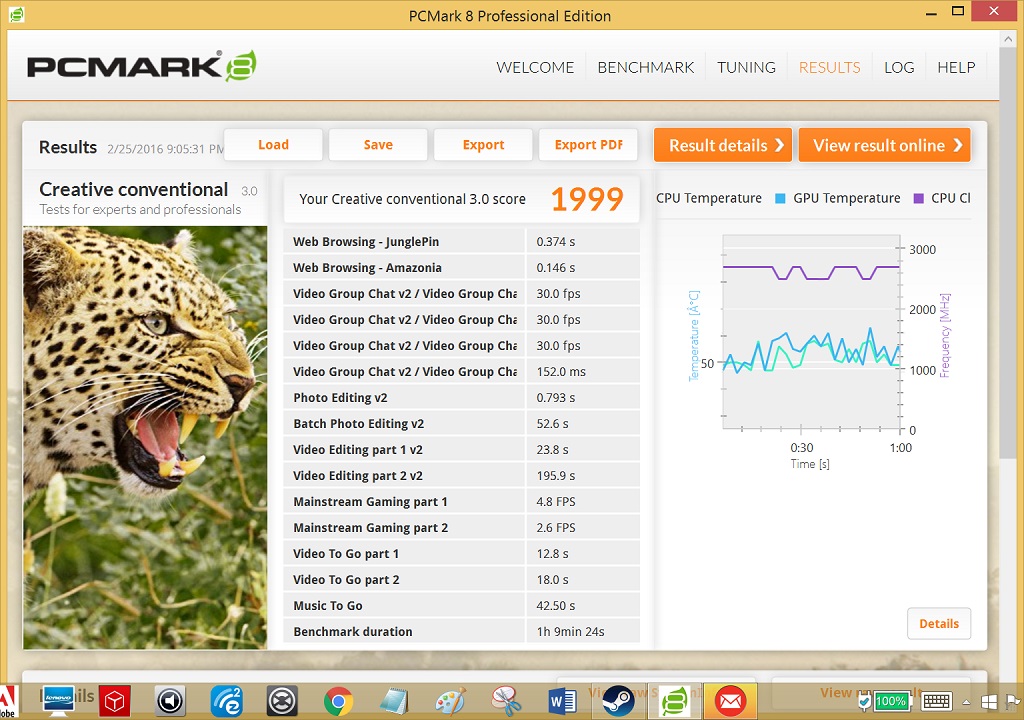The width and height of the screenshot is (1024, 720).
Task: Go to the Welcome tab
Action: (535, 67)
